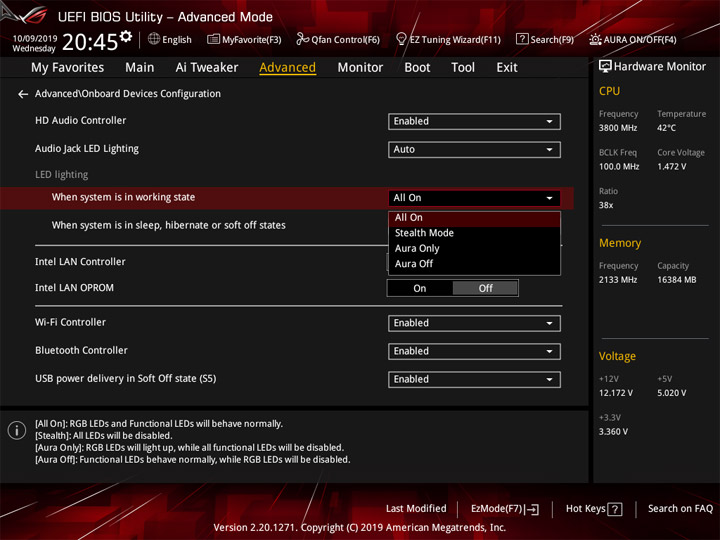This screenshot has width=720, height=540.
Task: Click the Hardware Monitor screen icon
Action: 605,67
